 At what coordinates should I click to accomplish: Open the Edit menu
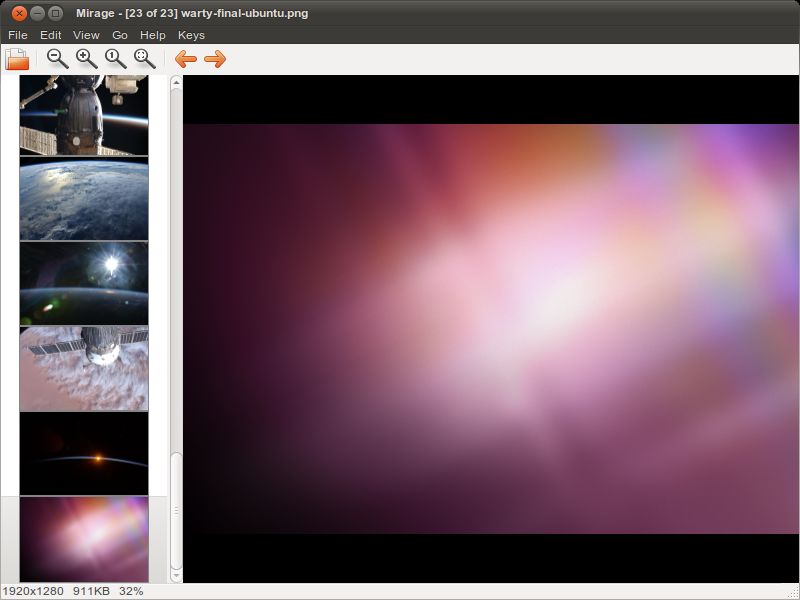coord(51,35)
